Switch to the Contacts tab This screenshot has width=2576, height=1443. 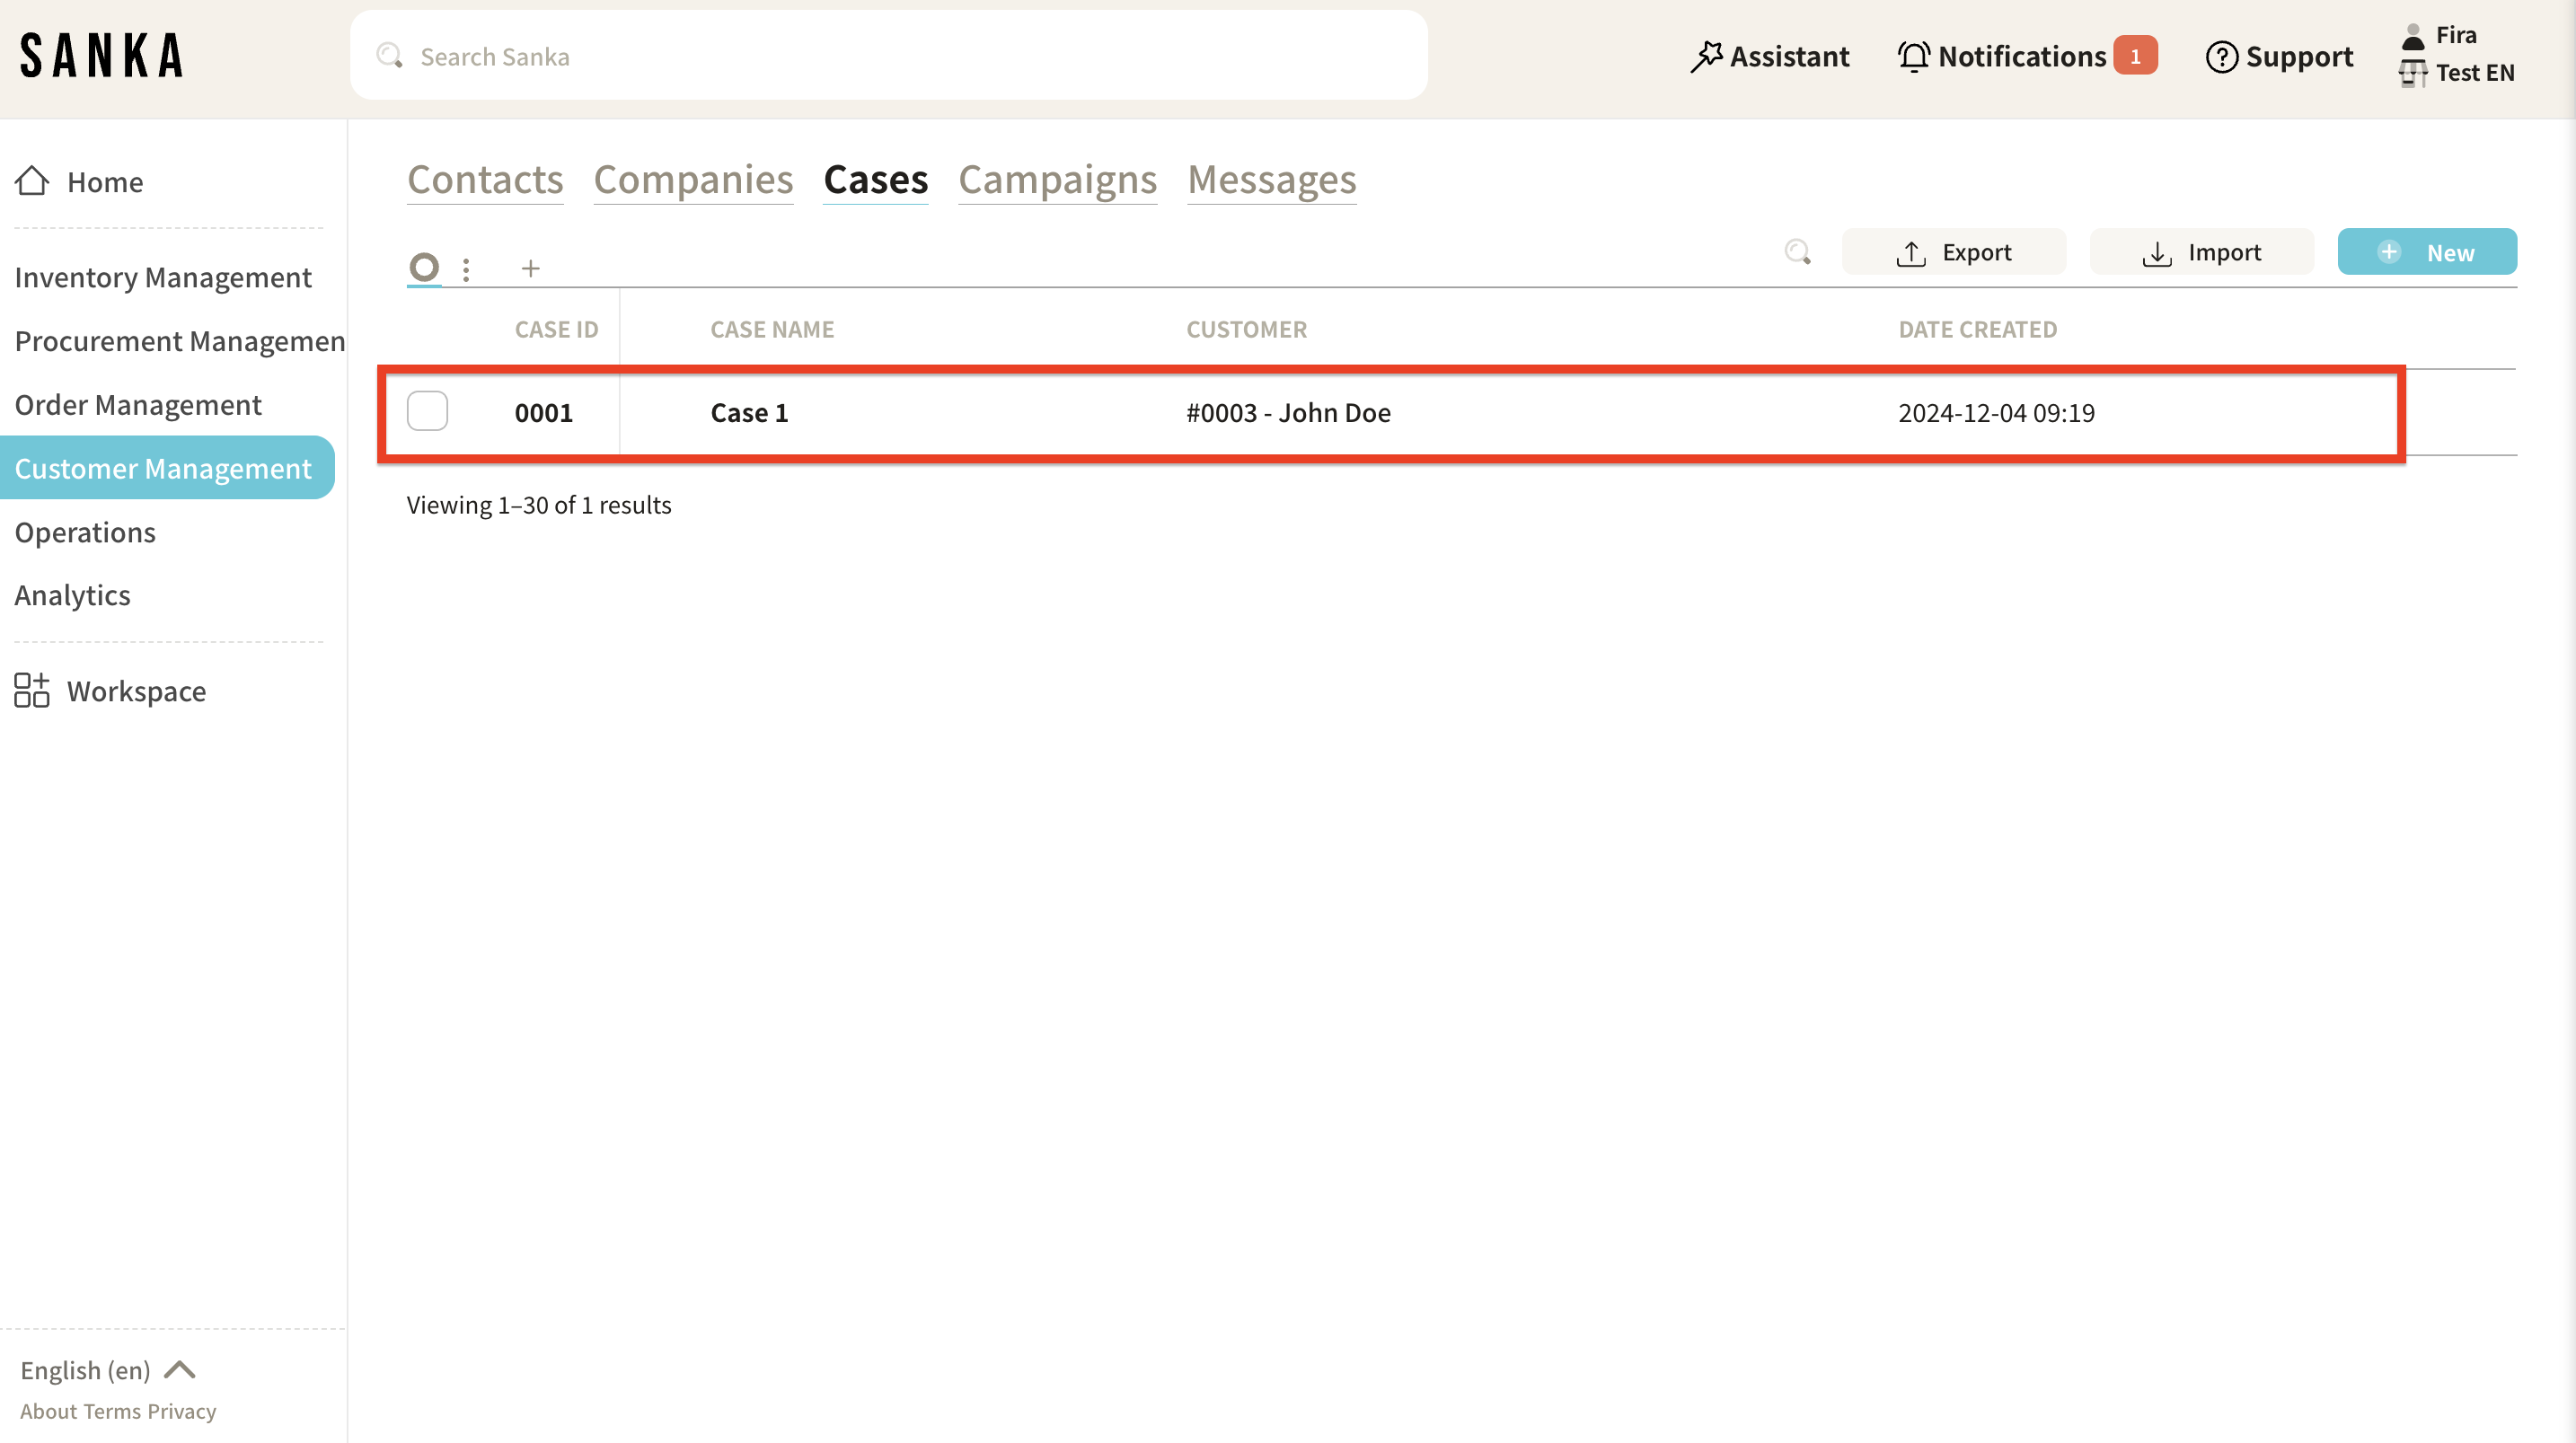point(485,180)
